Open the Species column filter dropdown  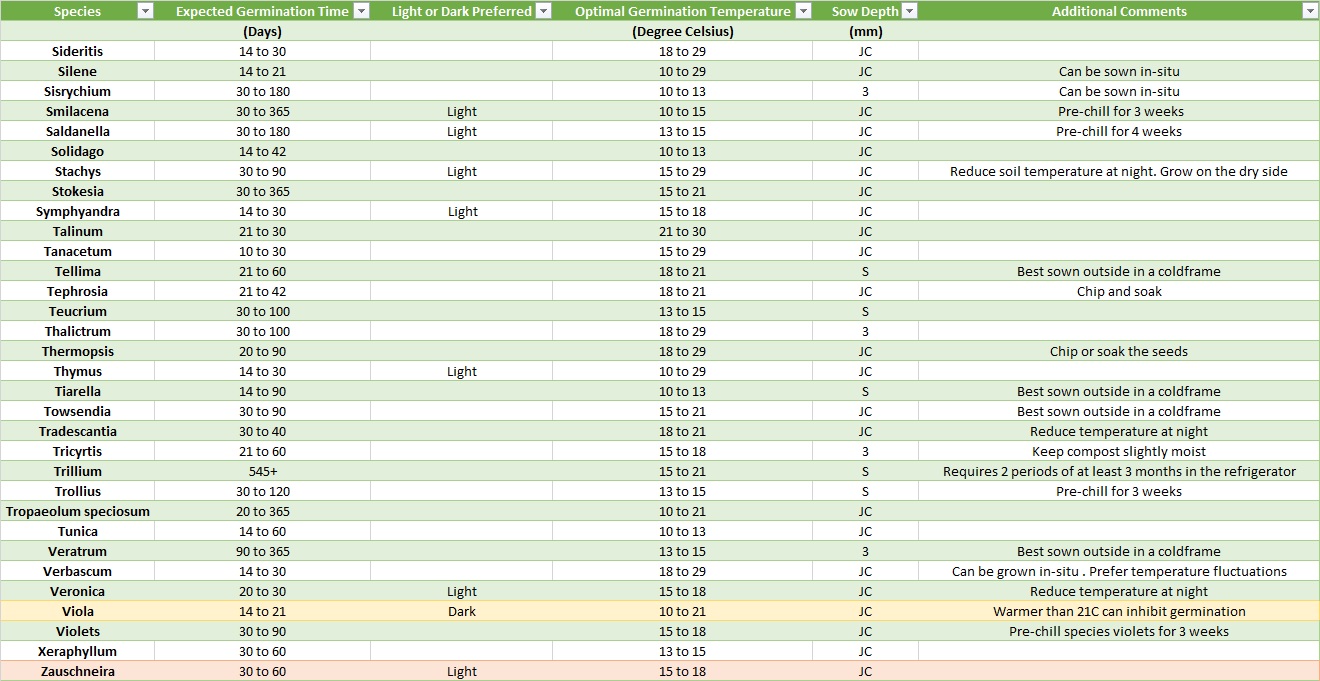[145, 11]
